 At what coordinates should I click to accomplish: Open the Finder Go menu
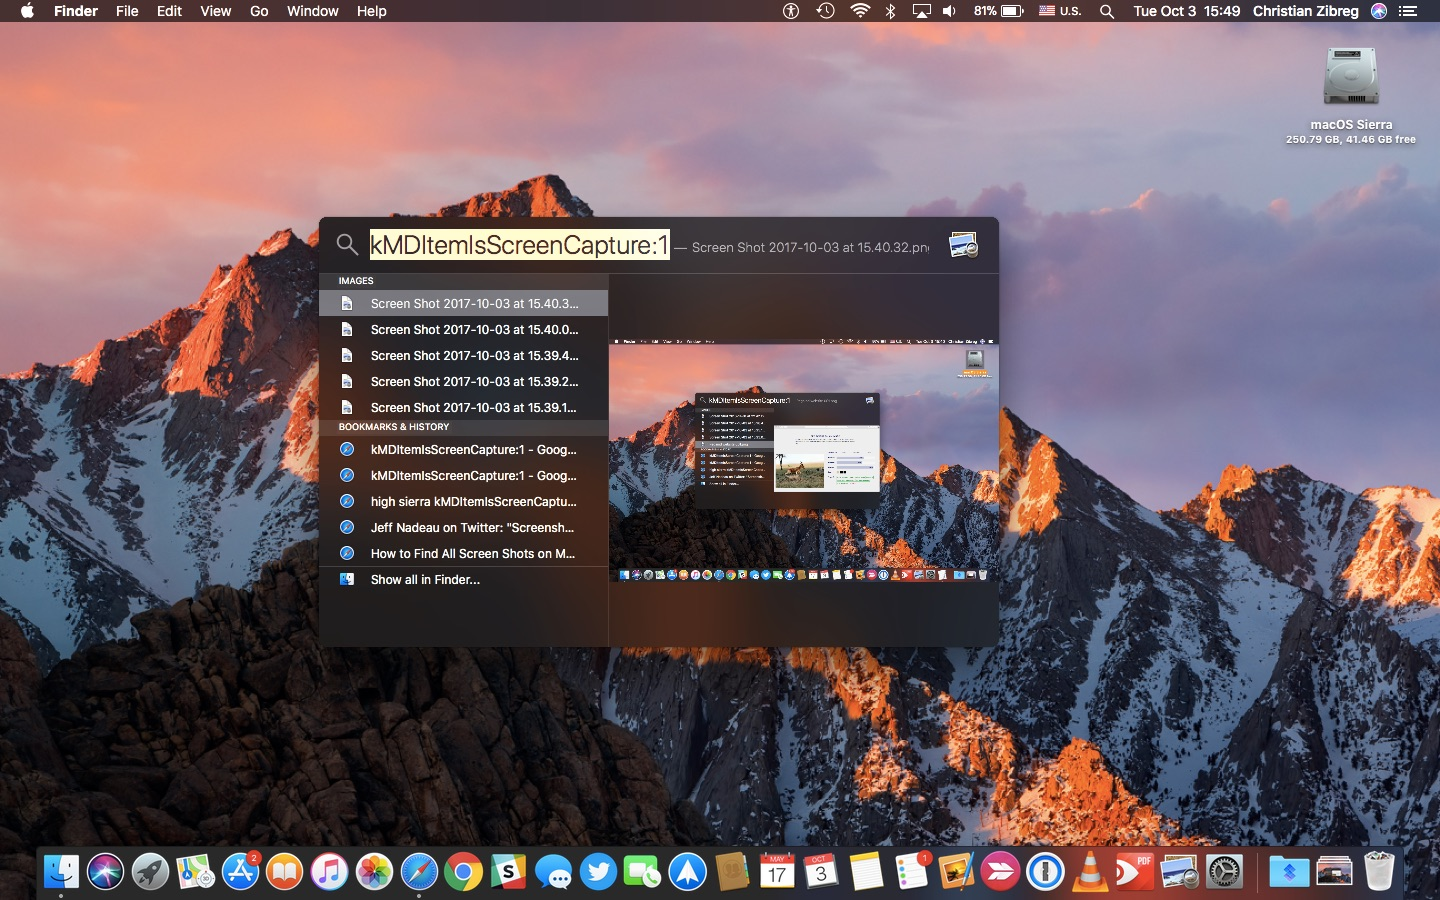pos(258,11)
